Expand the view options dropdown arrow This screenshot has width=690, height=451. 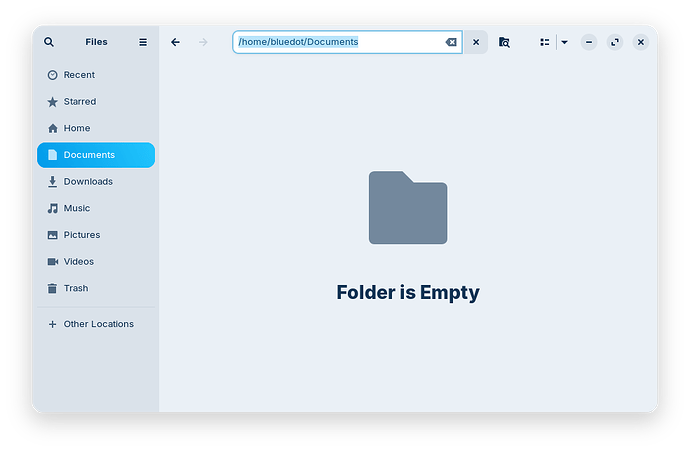point(564,42)
